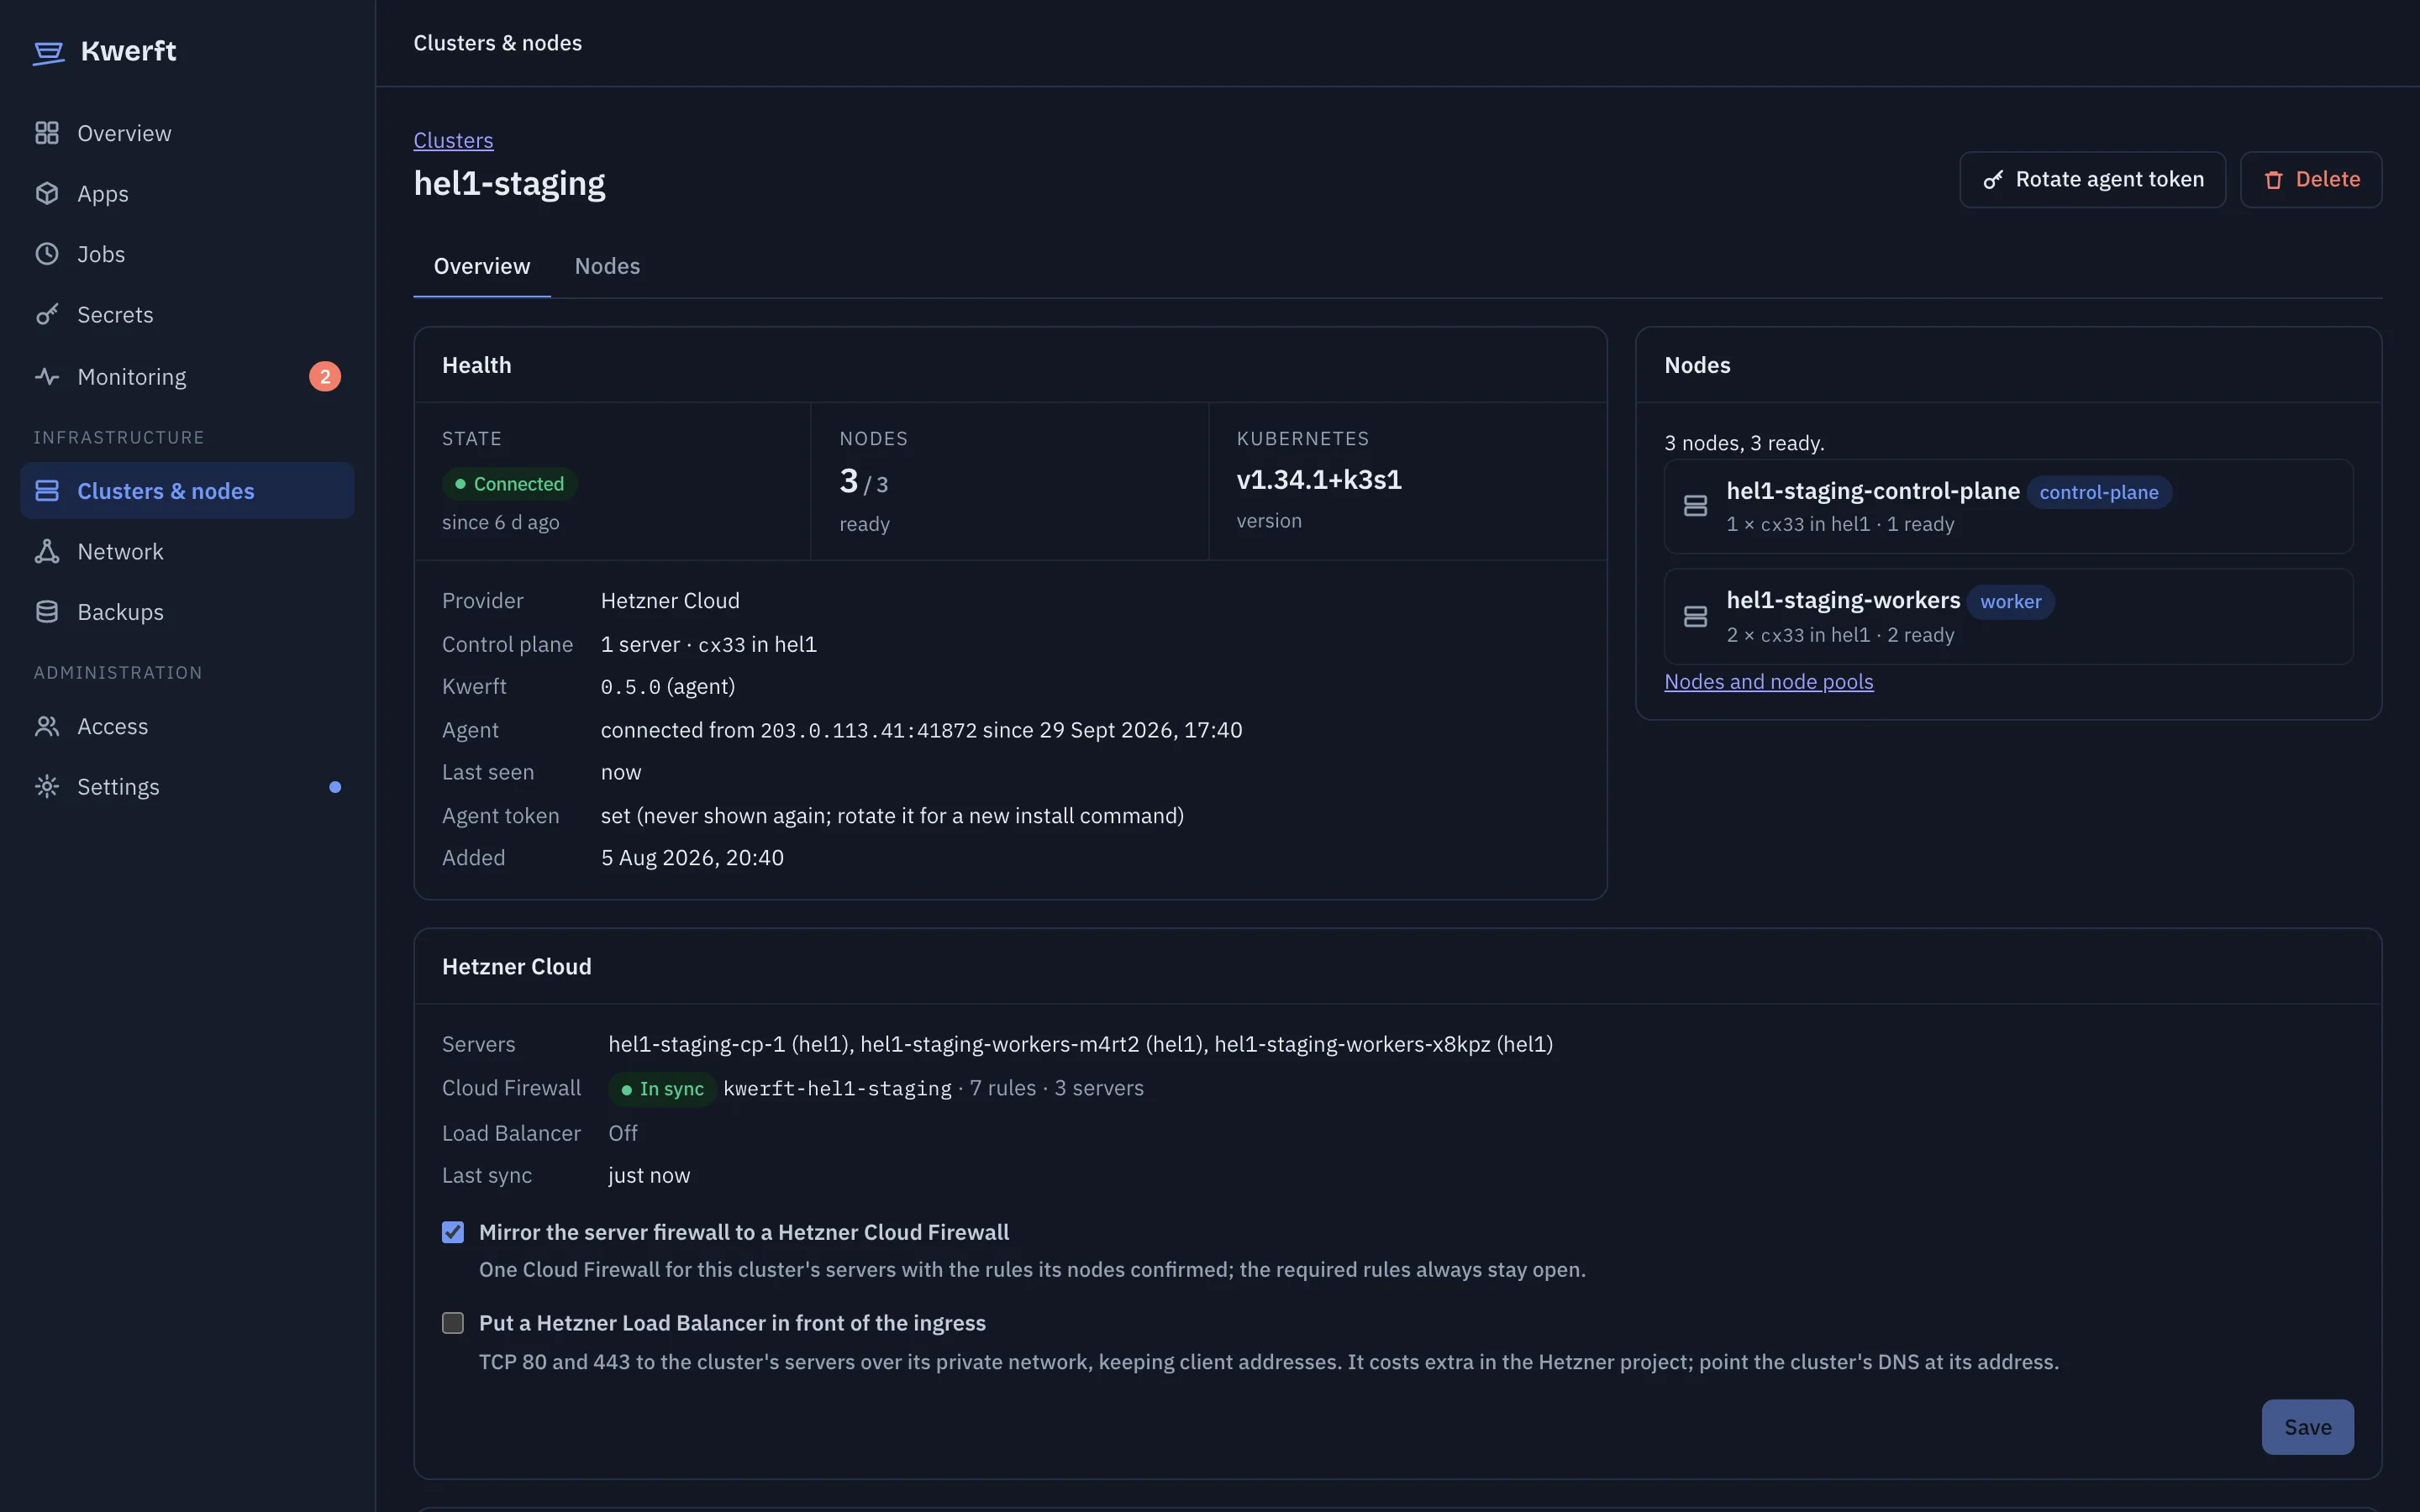Open Secrets via the key icon

click(47, 314)
